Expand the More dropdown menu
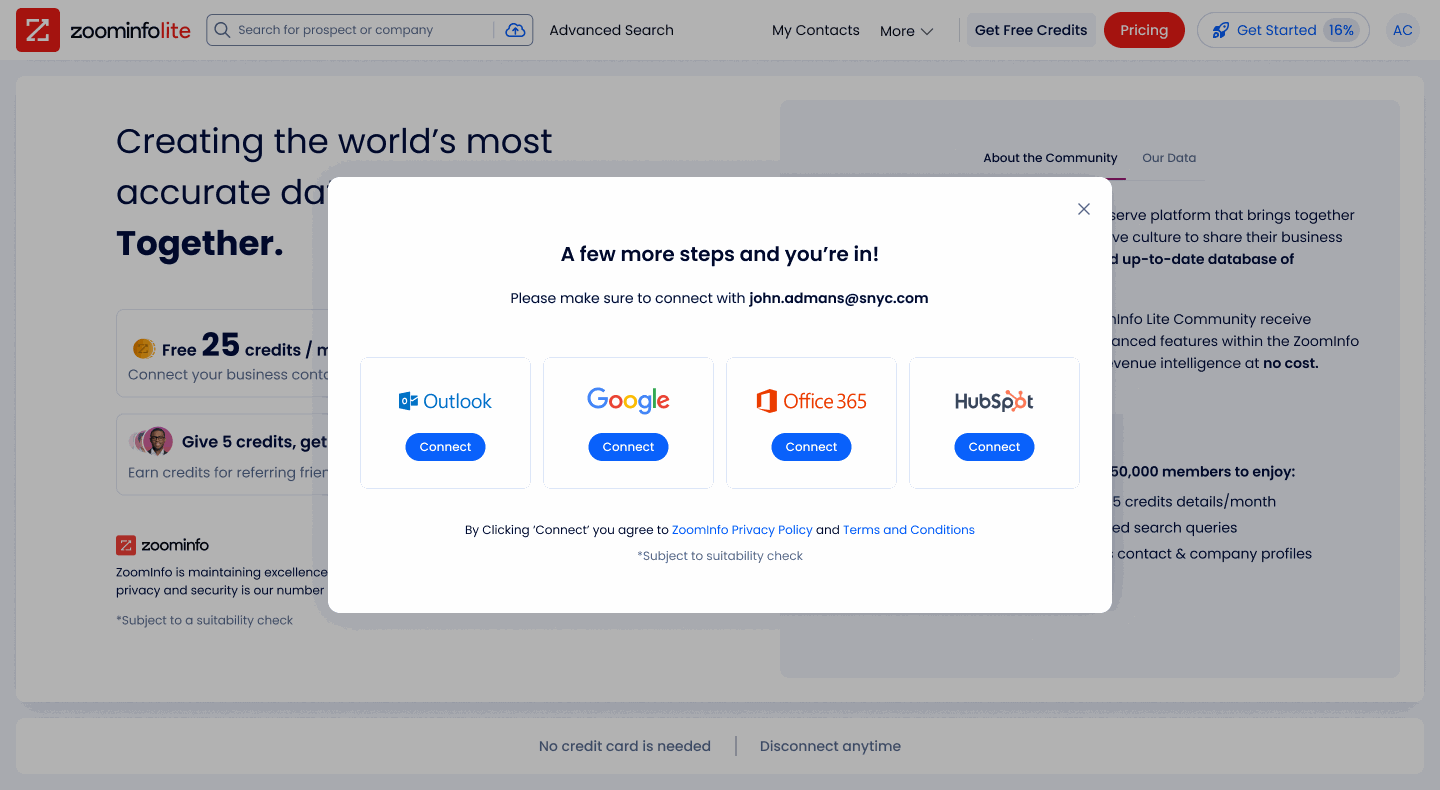The image size is (1440, 790). click(x=906, y=31)
